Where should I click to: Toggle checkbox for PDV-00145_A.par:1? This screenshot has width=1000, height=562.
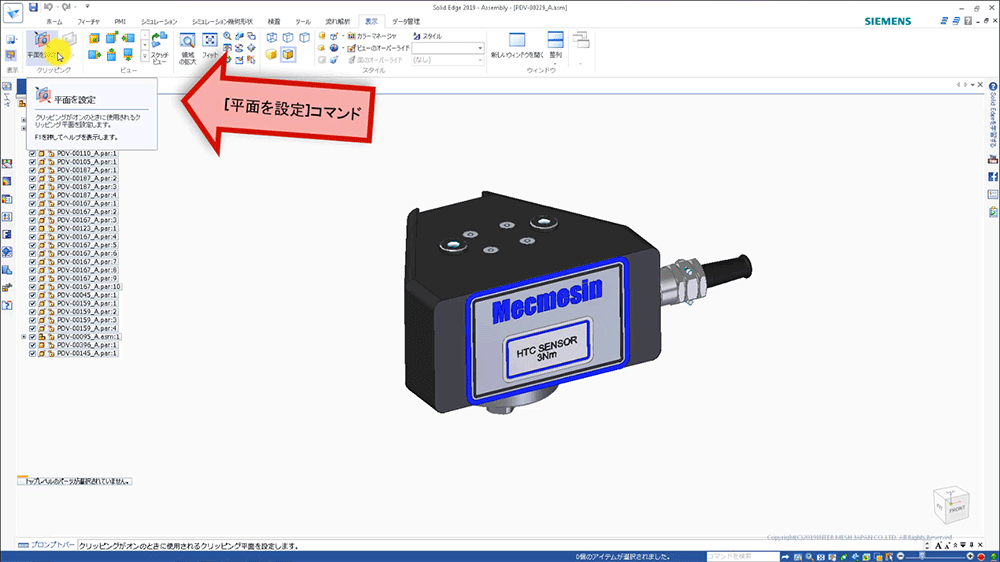tap(33, 353)
